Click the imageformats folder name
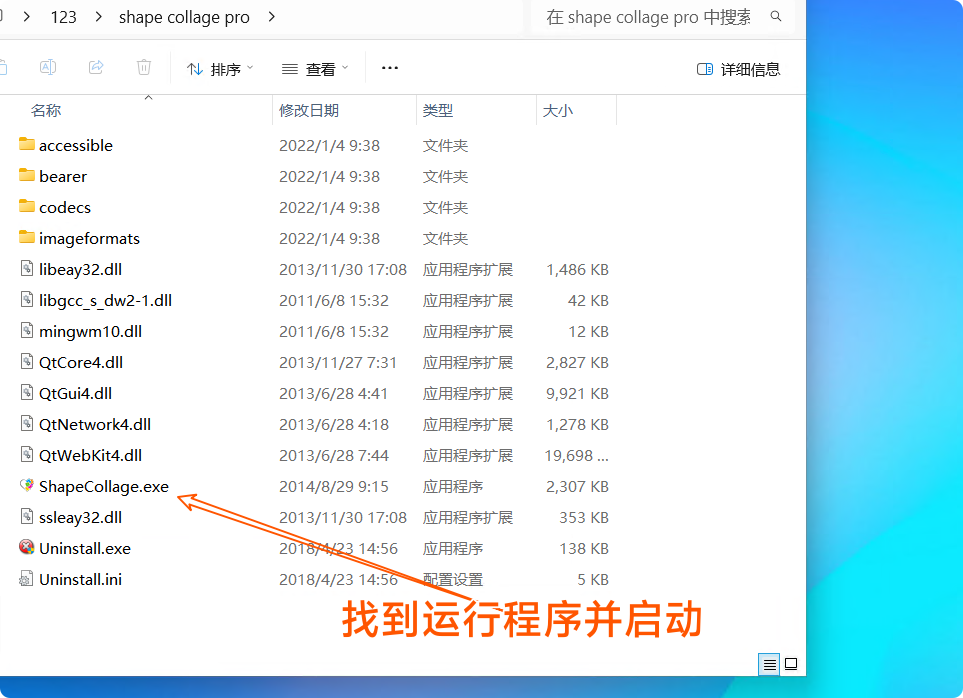This screenshot has height=698, width=963. 89,239
